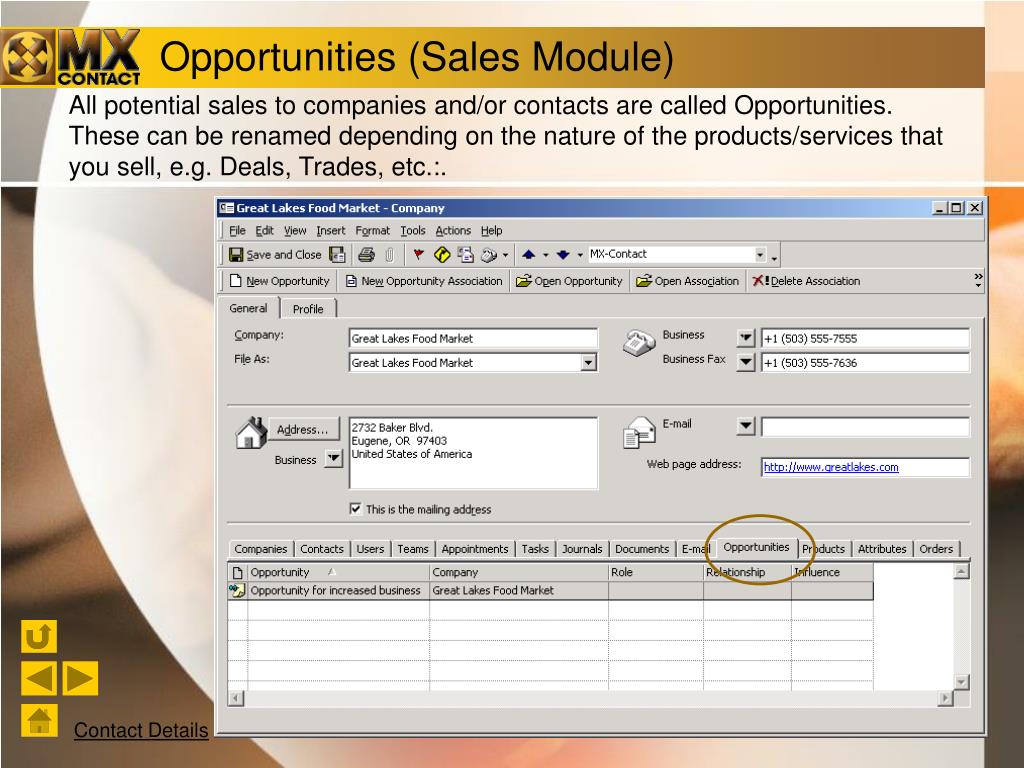Open the Documents tab

tap(642, 549)
